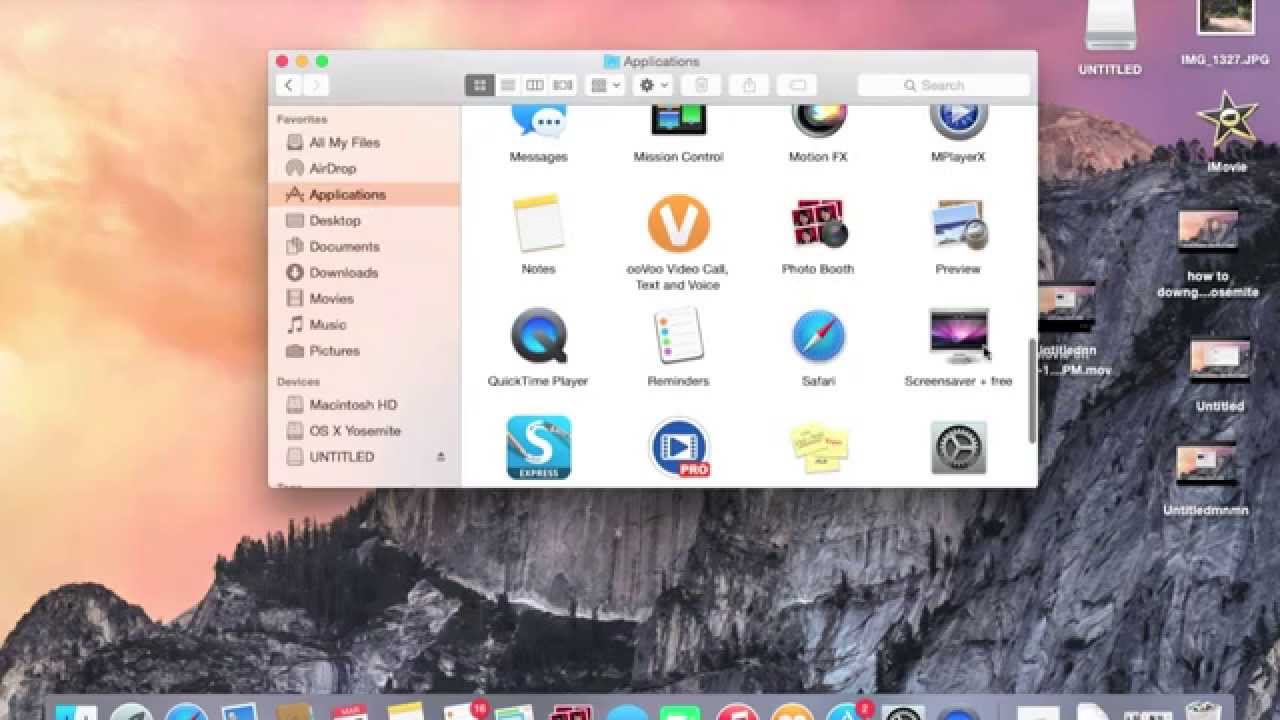Viewport: 1280px width, 720px height.
Task: Click the eject icon next to UNTITLED
Action: (x=441, y=457)
